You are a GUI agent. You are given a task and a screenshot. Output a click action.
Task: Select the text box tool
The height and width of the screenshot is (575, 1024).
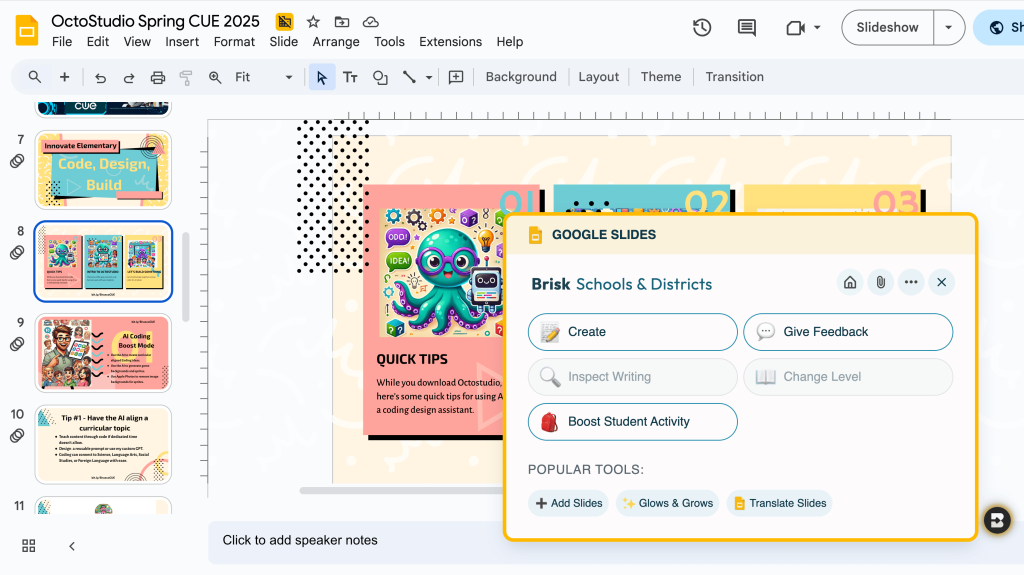coord(350,77)
